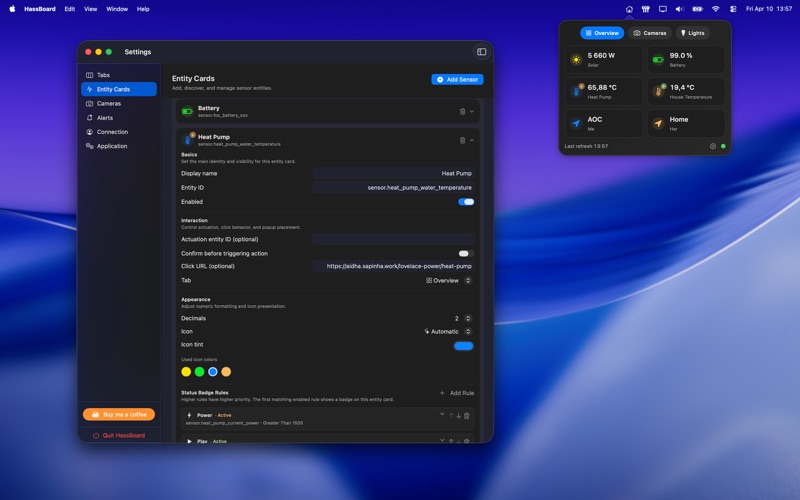Click the Actuation entity ID input field
Screen dimensions: 800x500
(393, 239)
